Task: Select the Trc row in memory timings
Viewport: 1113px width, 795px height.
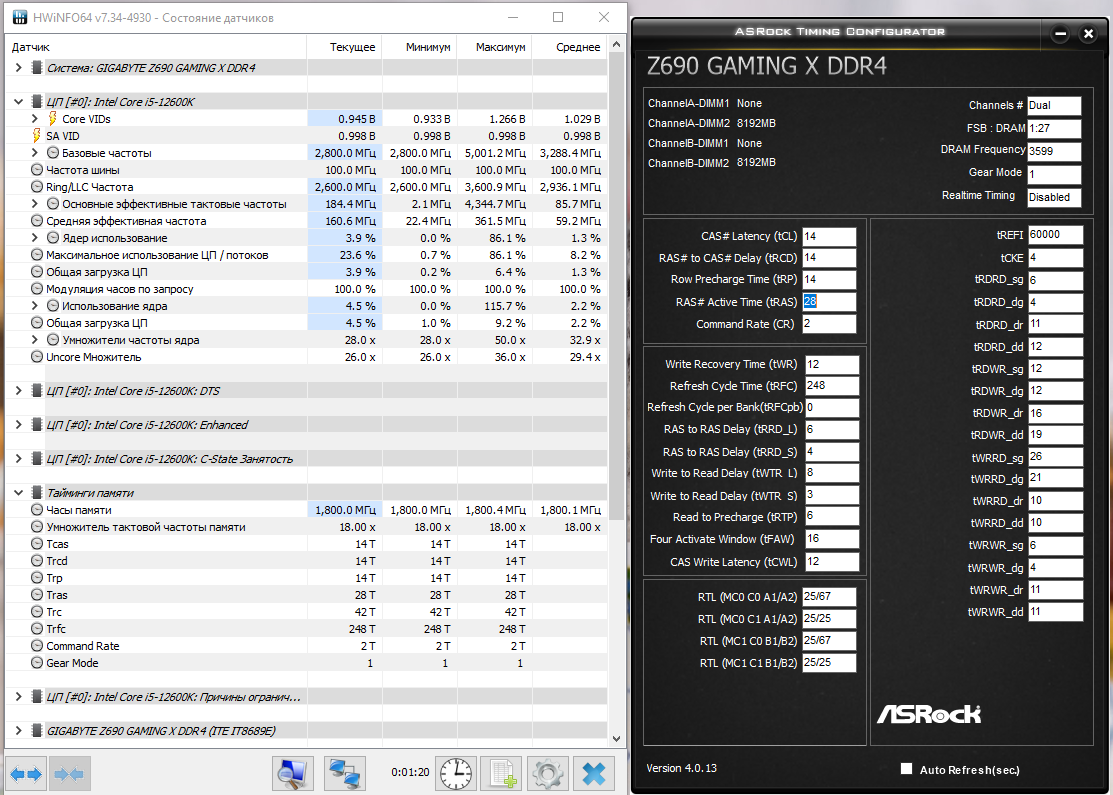Action: [x=307, y=612]
